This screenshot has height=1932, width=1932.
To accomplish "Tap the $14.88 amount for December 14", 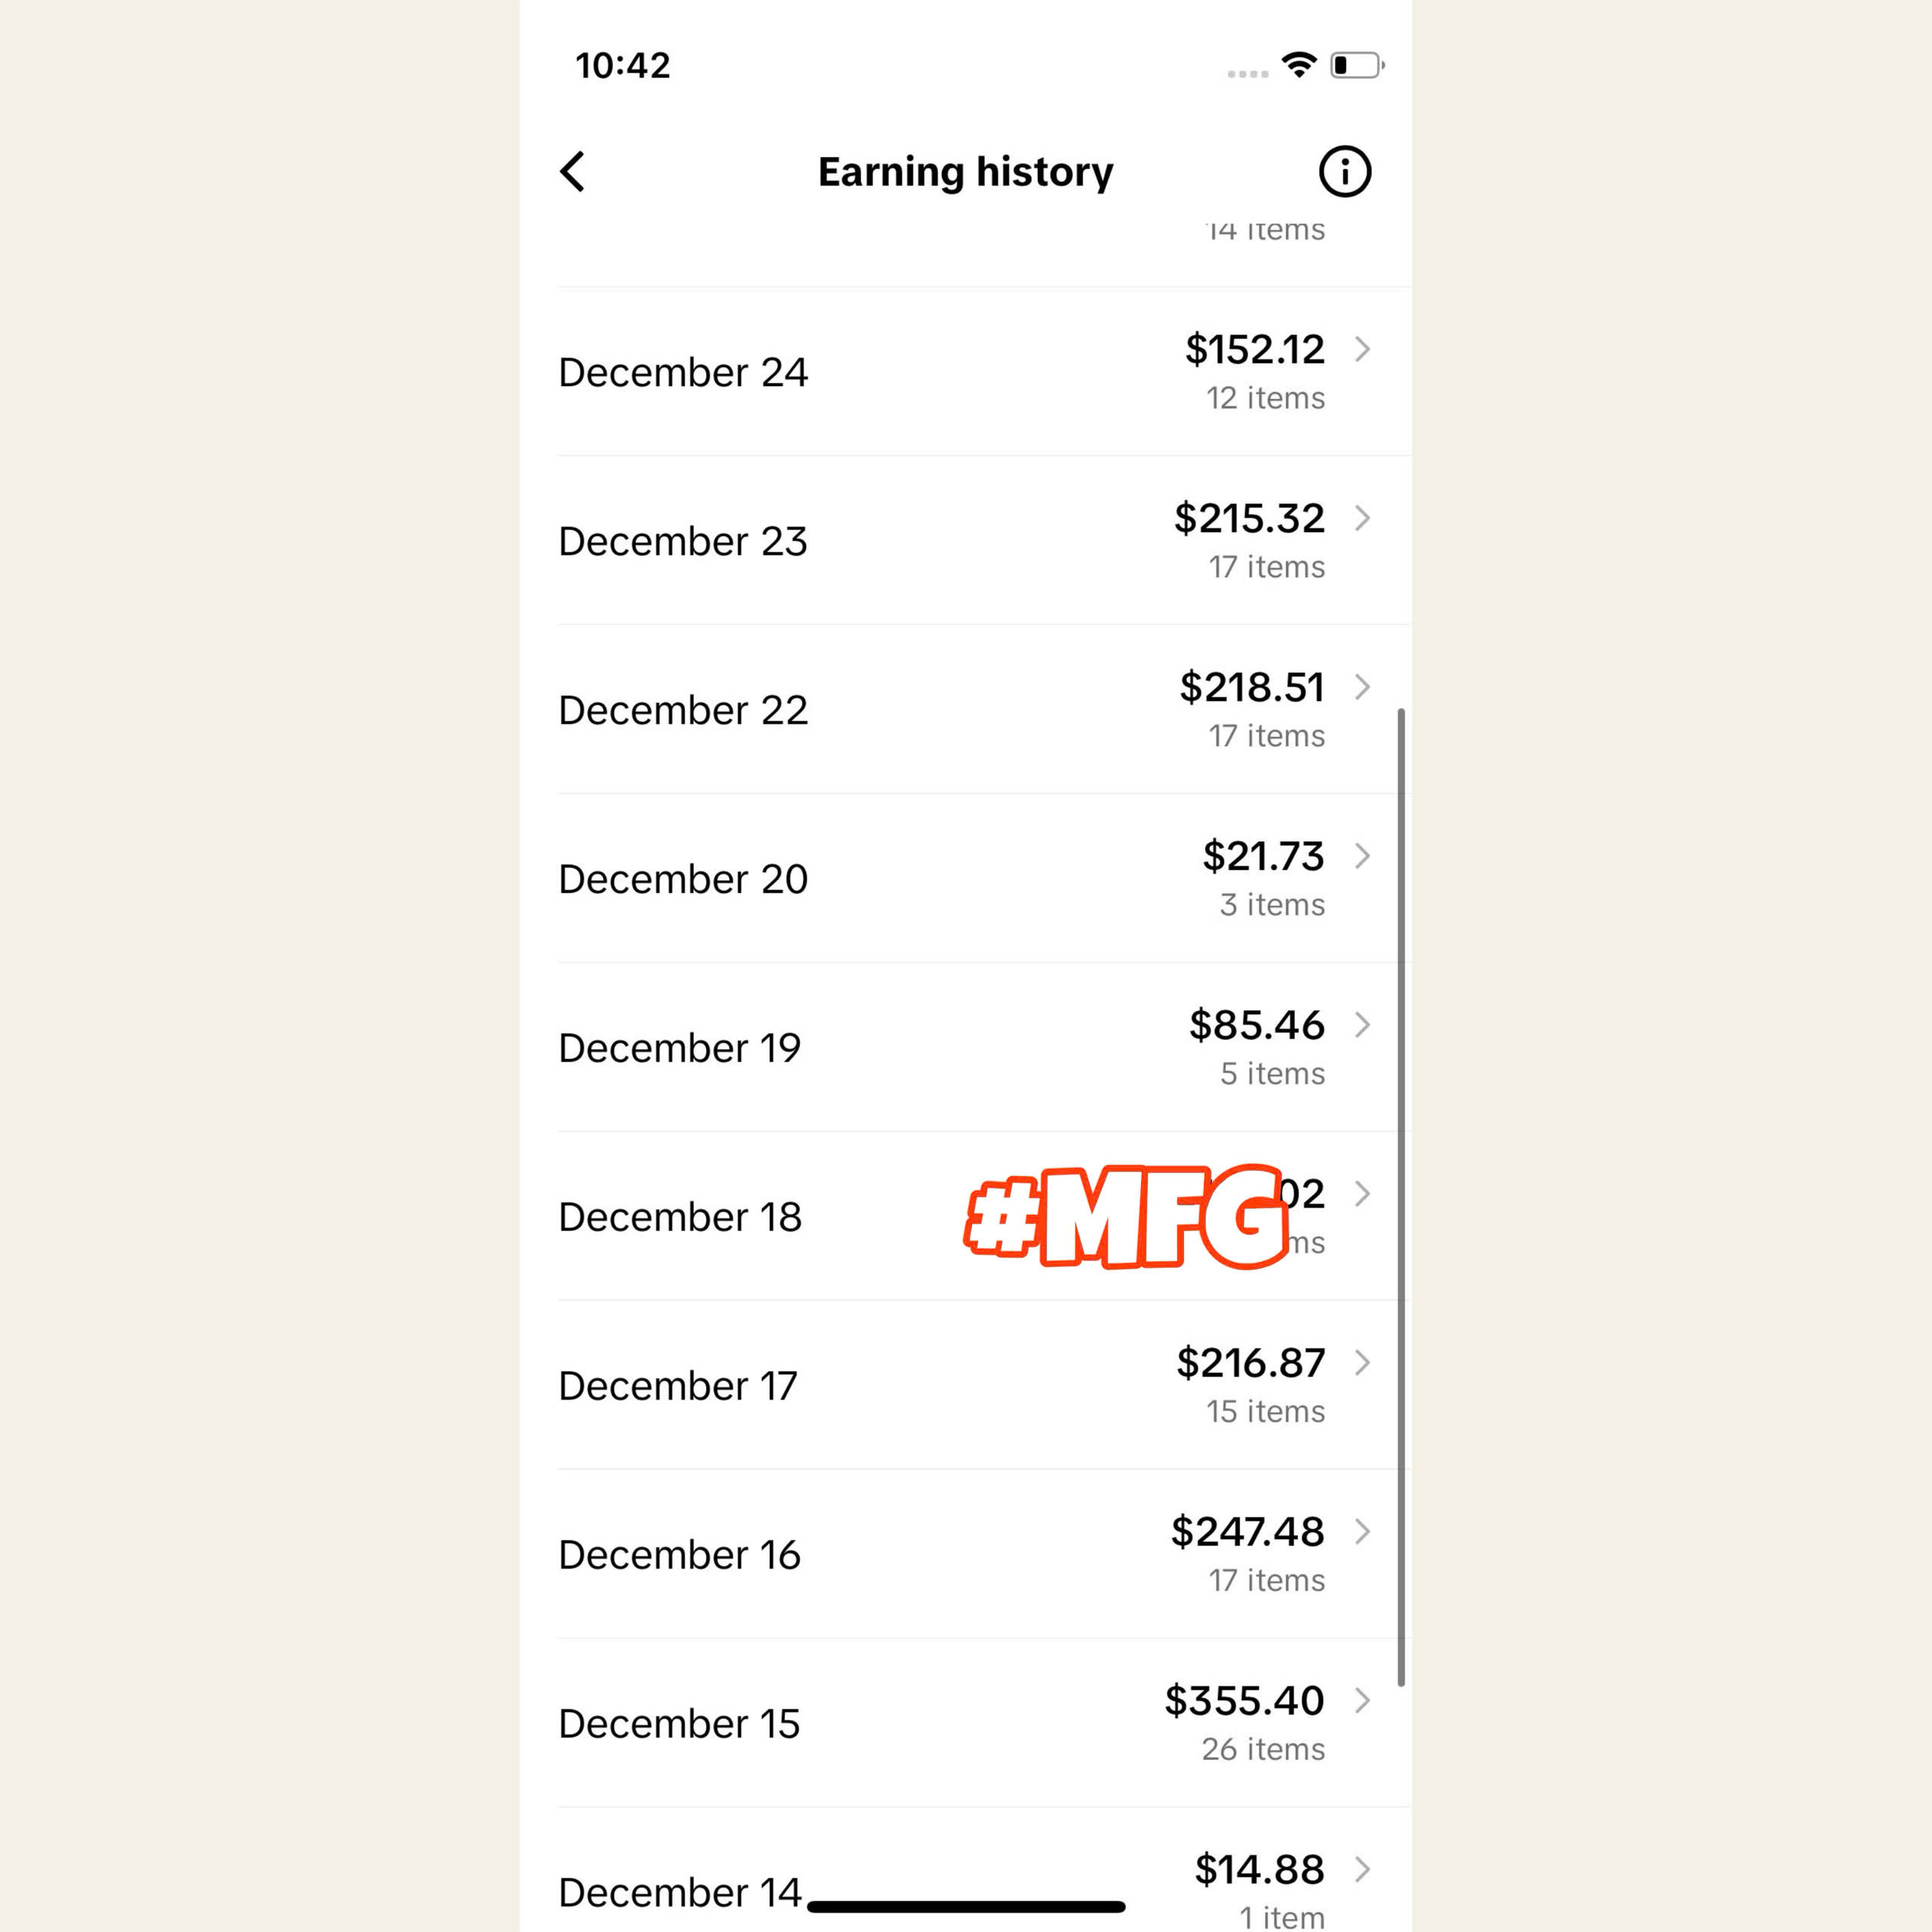I will [x=1259, y=1870].
